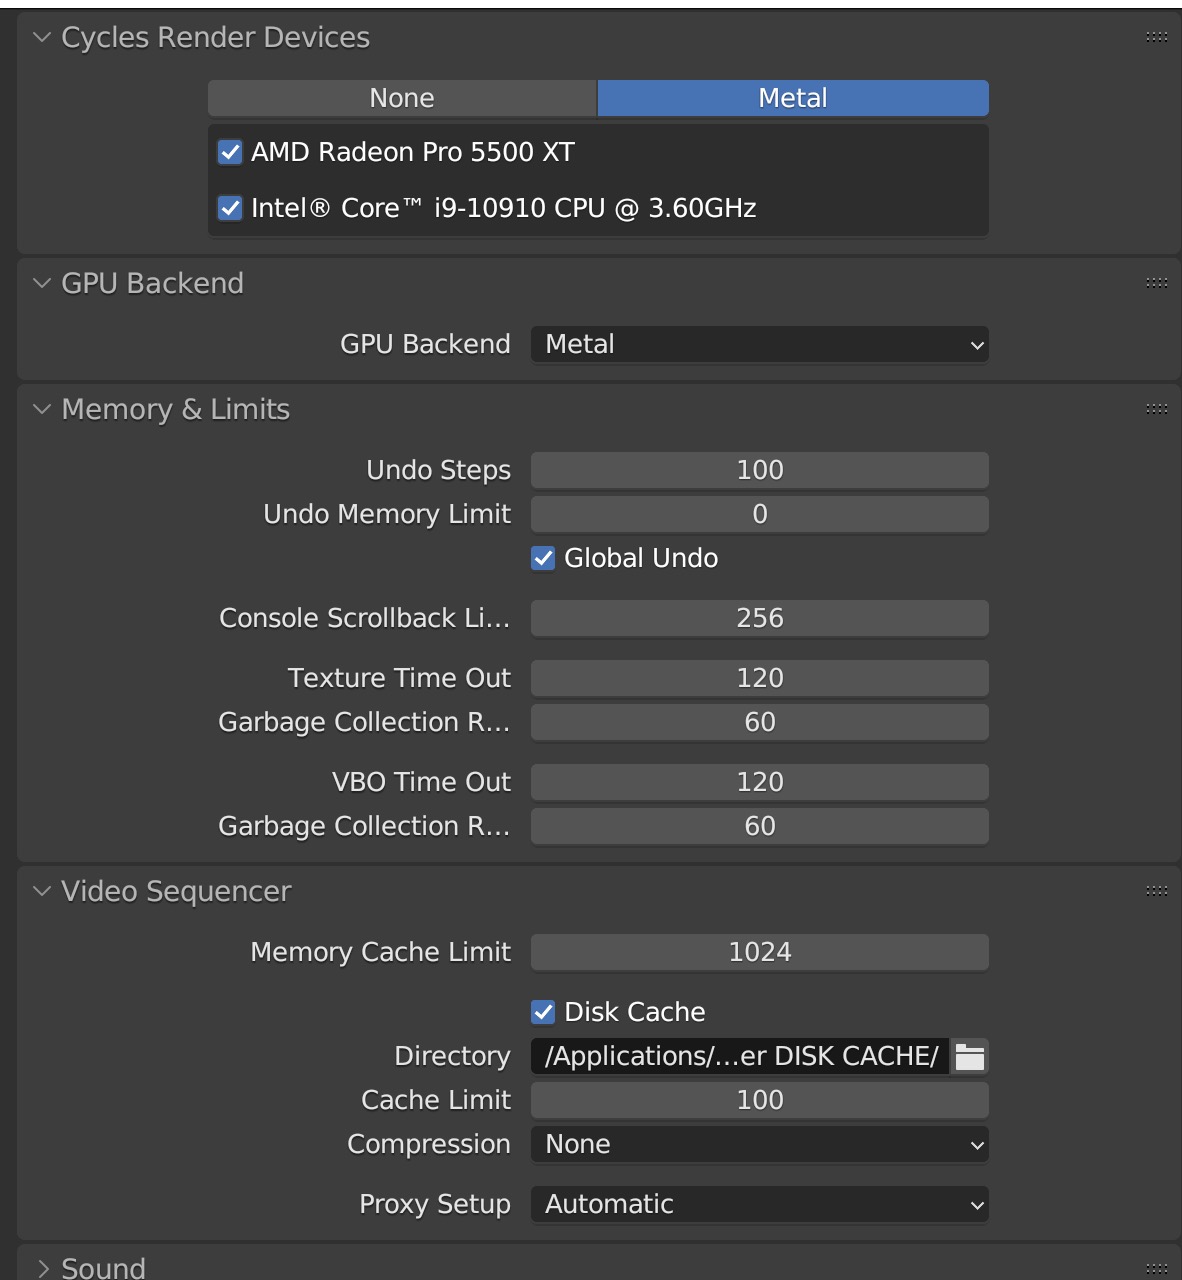
Task: Adjust the Undo Steps value field
Action: tap(760, 470)
